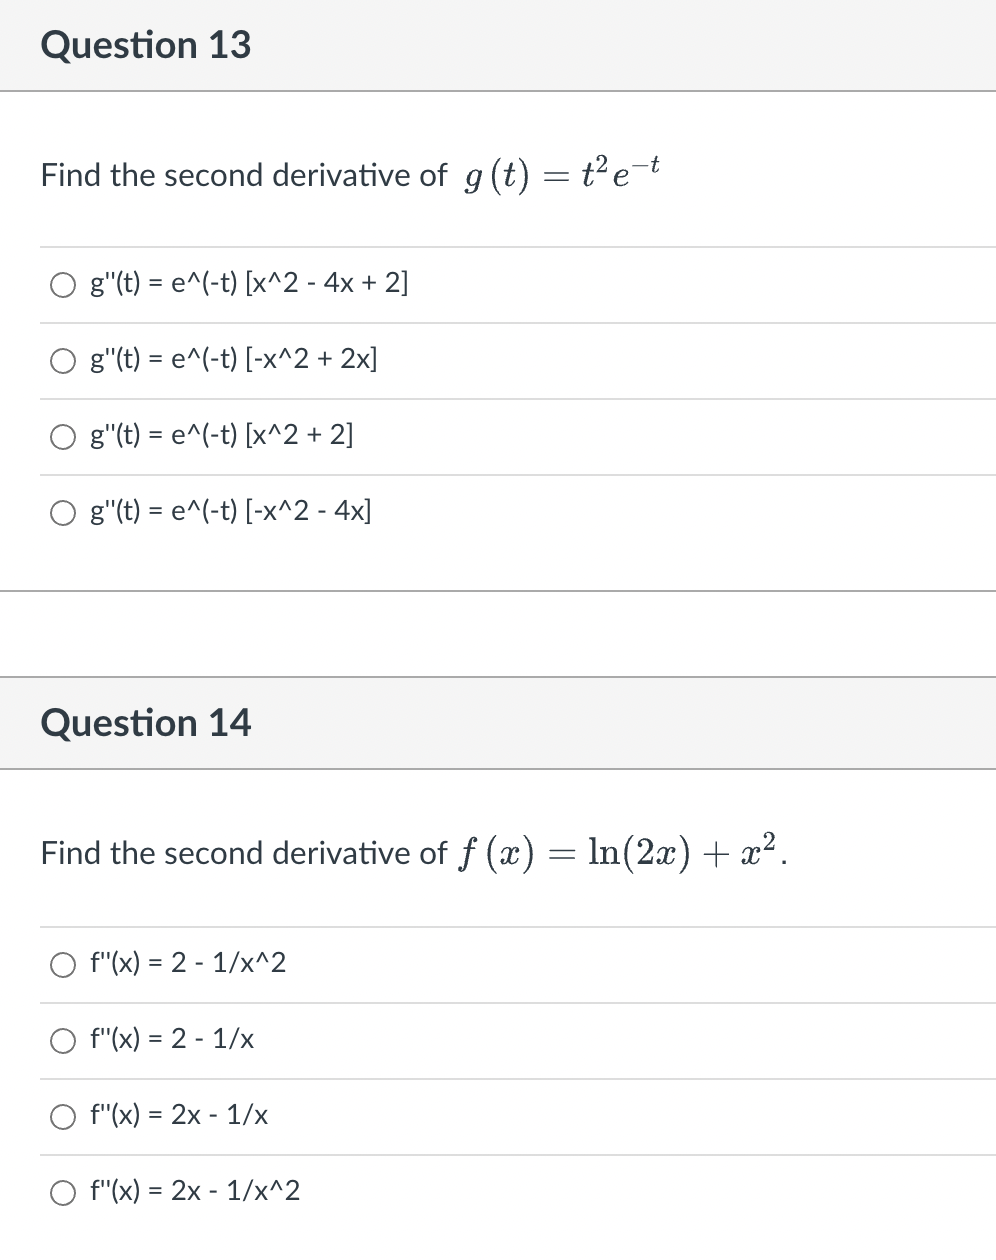
Task: Click answer text "f''(x) = 2x - 1/x"
Action: pyautogui.click(x=179, y=1116)
